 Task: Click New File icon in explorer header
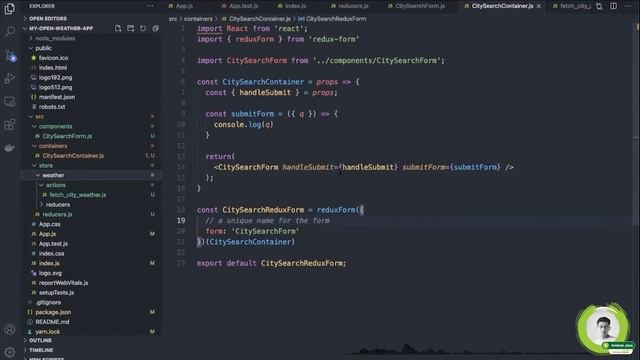pyautogui.click(x=118, y=28)
